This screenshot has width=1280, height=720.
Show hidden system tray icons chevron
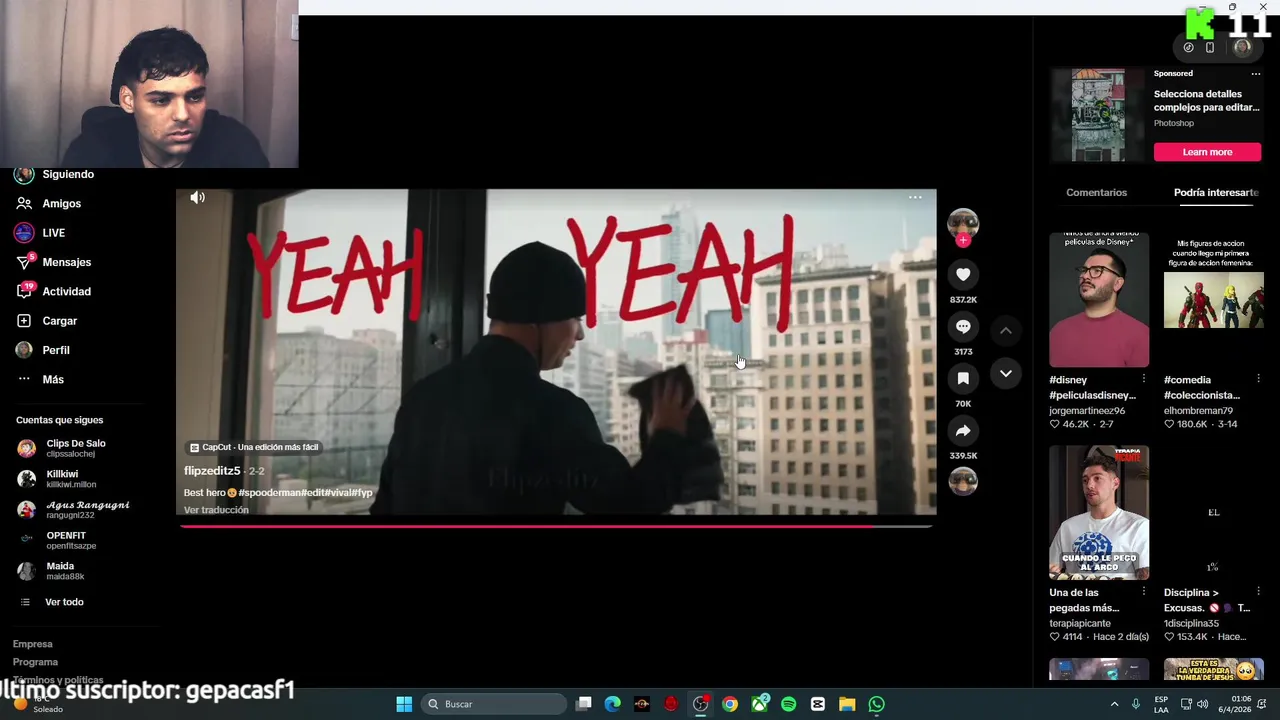(x=1114, y=704)
